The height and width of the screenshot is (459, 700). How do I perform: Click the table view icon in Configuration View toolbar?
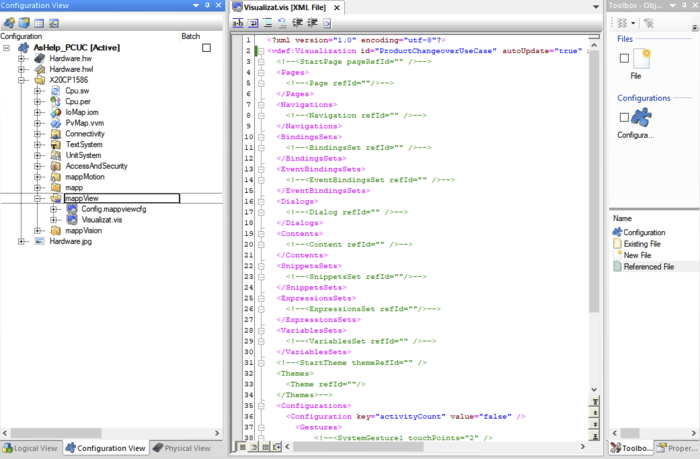(39, 23)
